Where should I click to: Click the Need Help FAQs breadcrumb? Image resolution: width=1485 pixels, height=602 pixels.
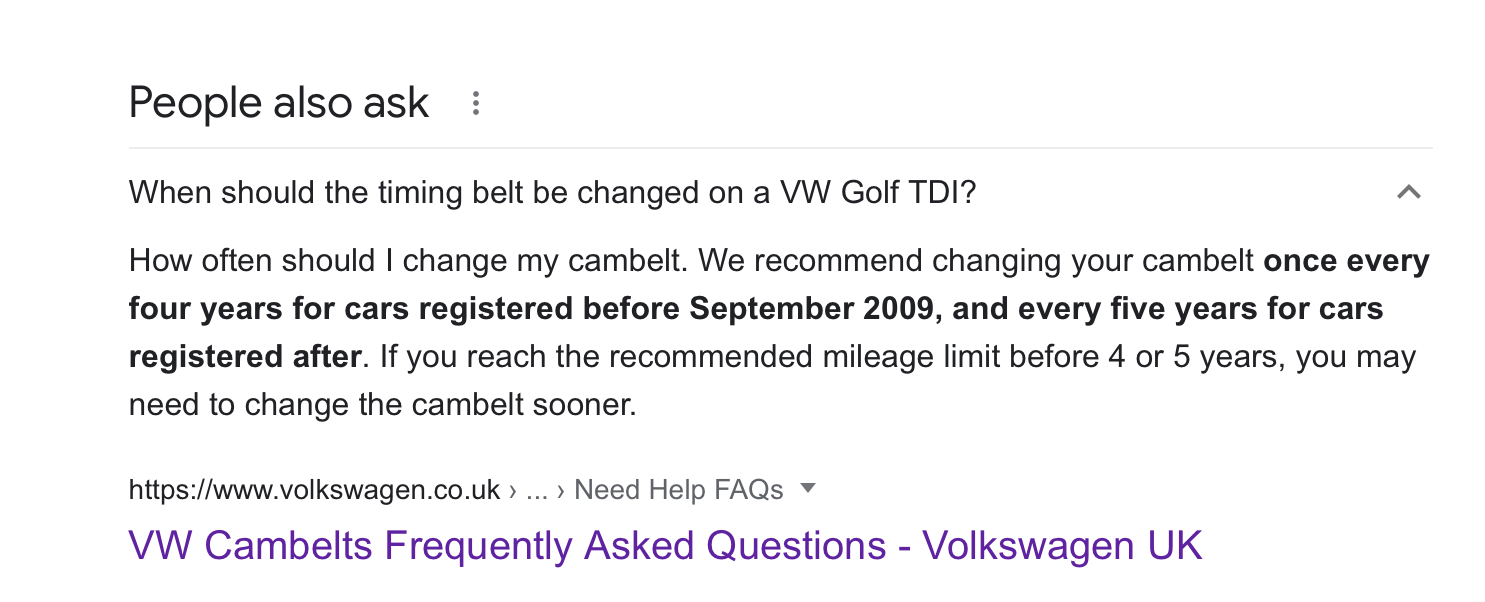coord(679,490)
